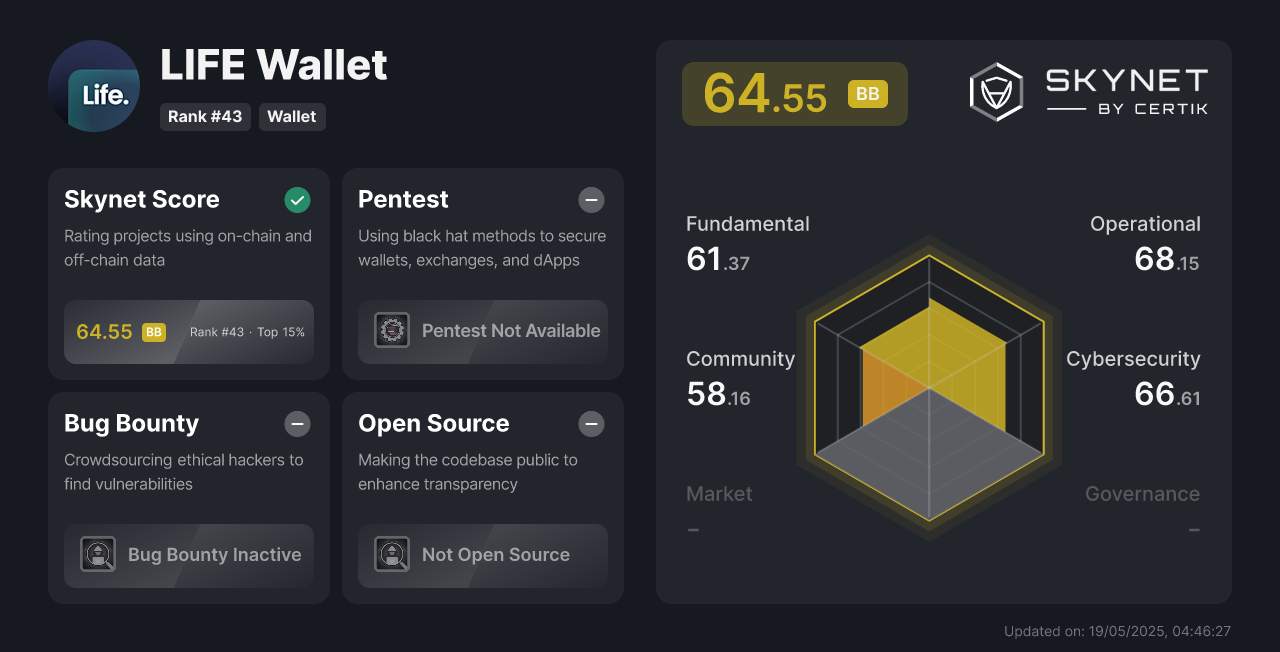1280x652 pixels.
Task: Click the Pentest Not Available badge icon
Action: pos(392,330)
